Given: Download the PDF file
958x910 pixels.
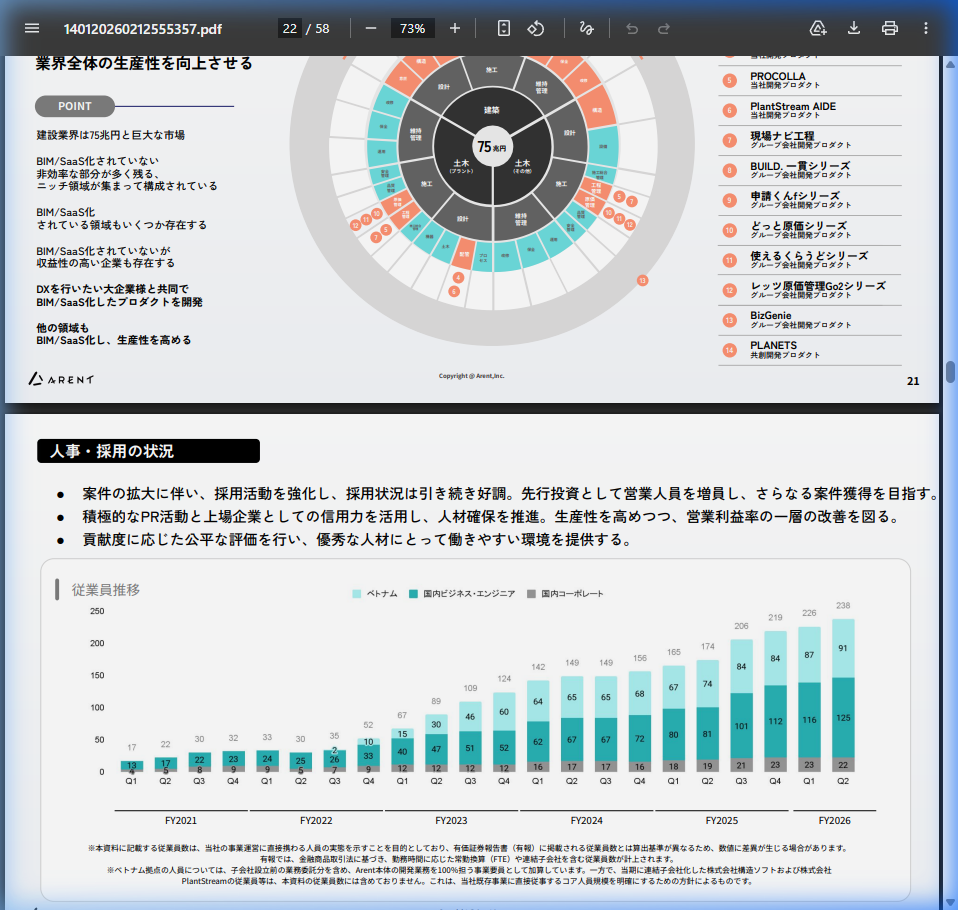Looking at the screenshot, I should (854, 28).
